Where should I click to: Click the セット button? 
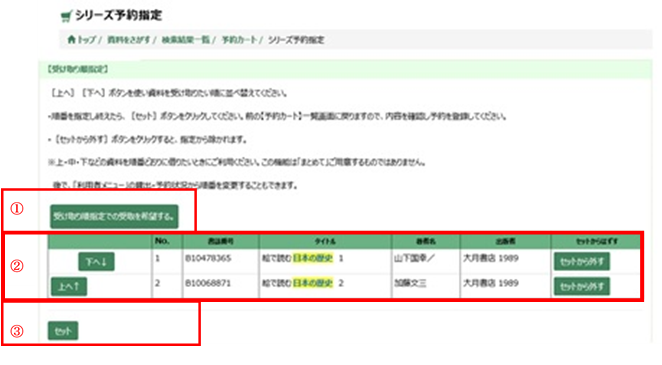point(63,331)
